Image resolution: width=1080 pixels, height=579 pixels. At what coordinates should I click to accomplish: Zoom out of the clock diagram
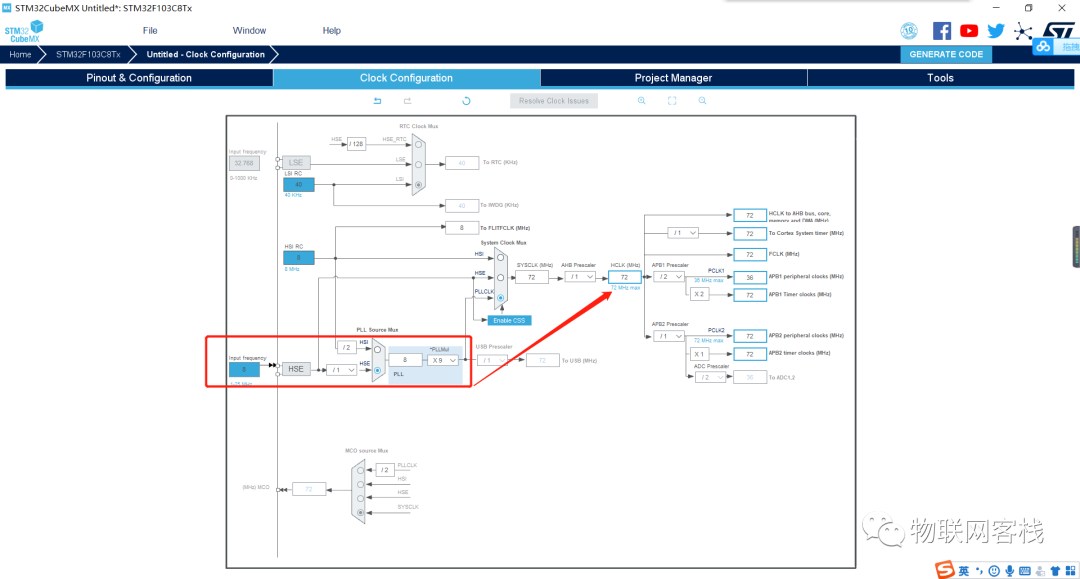click(702, 101)
